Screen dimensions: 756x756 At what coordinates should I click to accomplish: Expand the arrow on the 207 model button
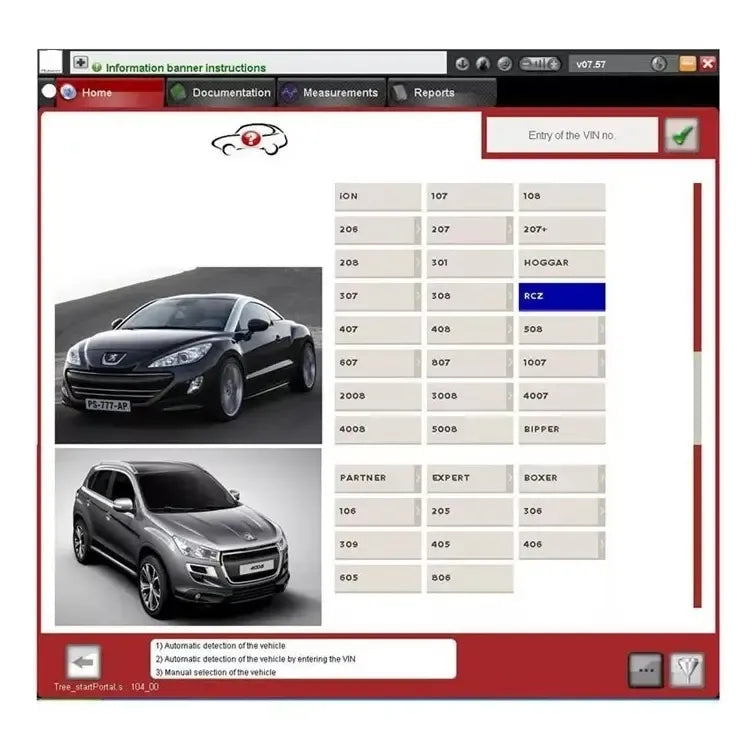click(510, 230)
